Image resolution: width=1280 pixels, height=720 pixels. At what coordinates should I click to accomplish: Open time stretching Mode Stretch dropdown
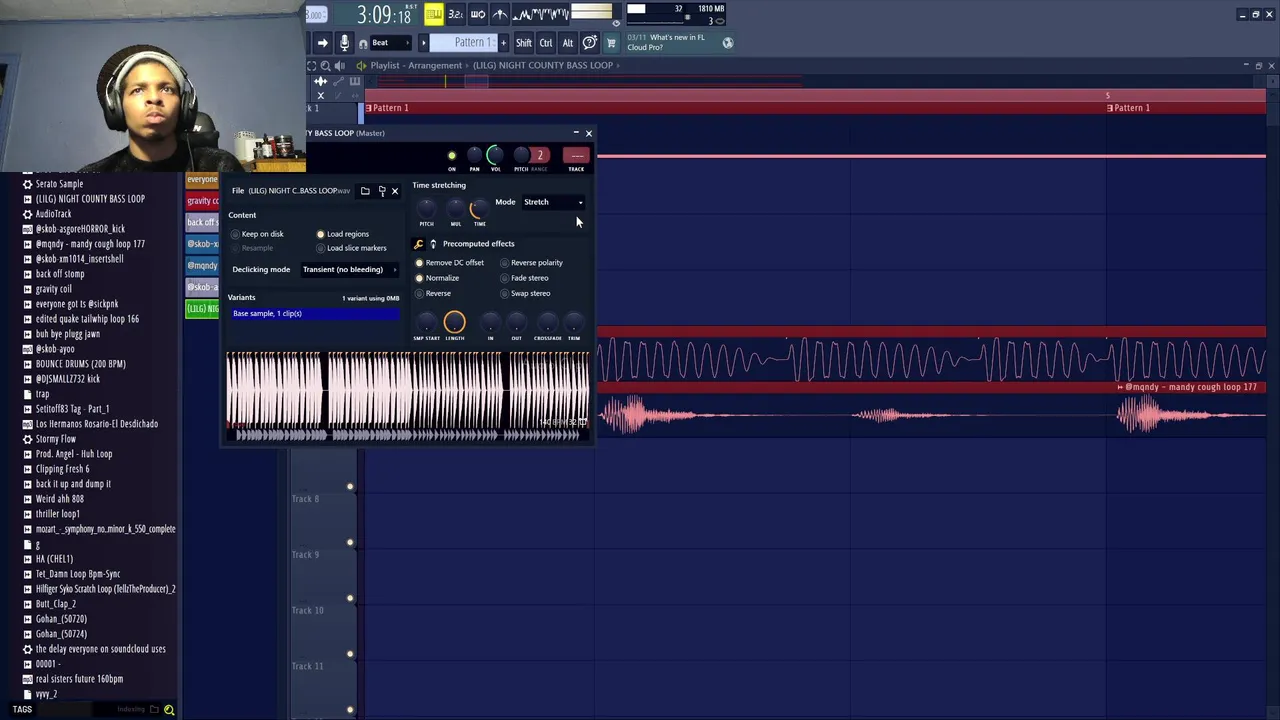point(553,202)
